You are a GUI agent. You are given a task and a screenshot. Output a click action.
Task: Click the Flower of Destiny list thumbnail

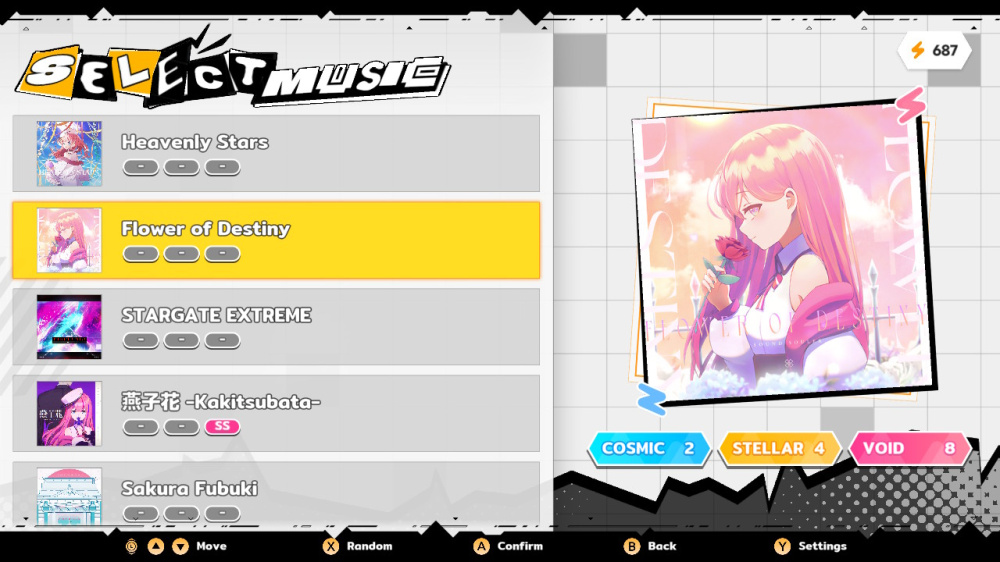(x=69, y=240)
